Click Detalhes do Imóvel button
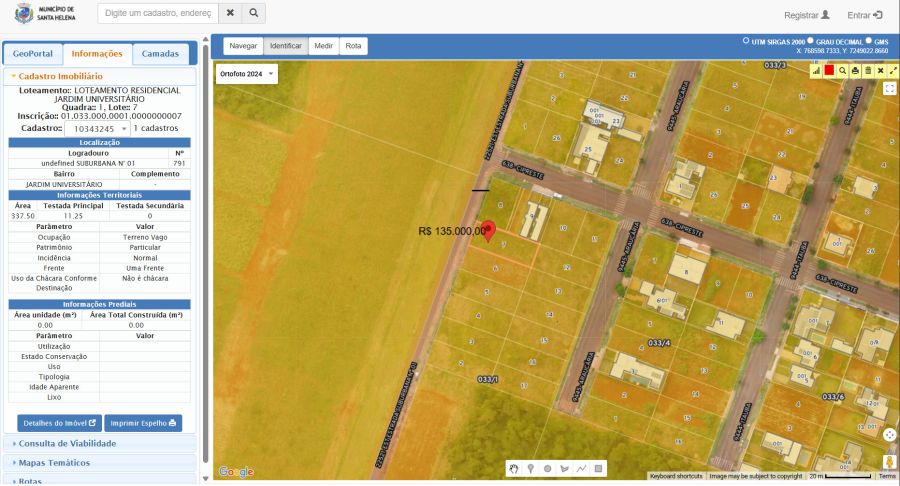 59,422
